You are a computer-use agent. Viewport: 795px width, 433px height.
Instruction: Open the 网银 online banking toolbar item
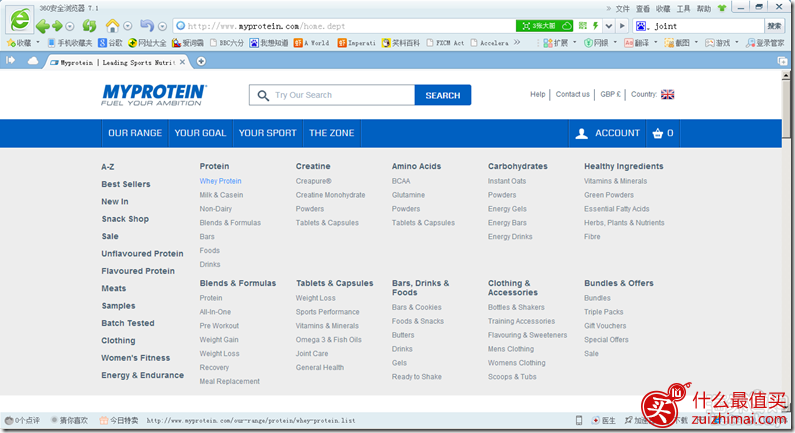click(x=596, y=43)
